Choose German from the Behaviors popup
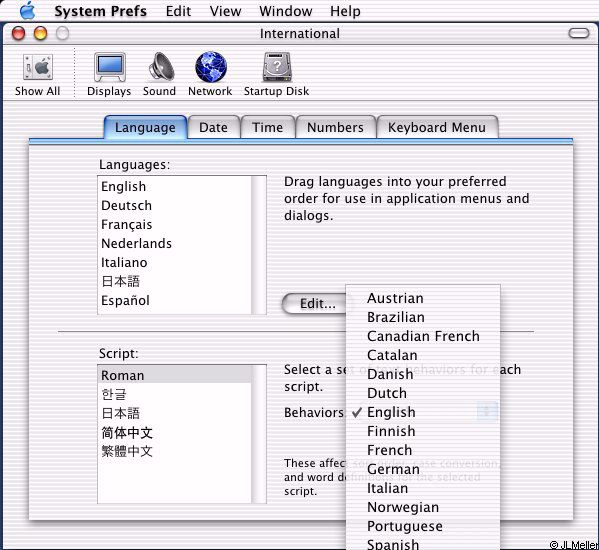Screen dimensions: 599x550 (x=423, y=469)
